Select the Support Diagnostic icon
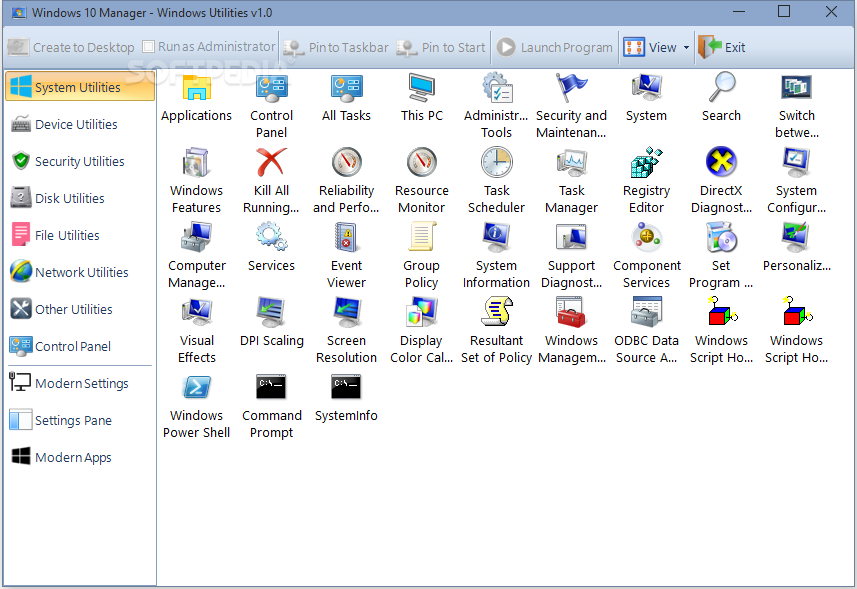This screenshot has height=589, width=857. (x=571, y=237)
